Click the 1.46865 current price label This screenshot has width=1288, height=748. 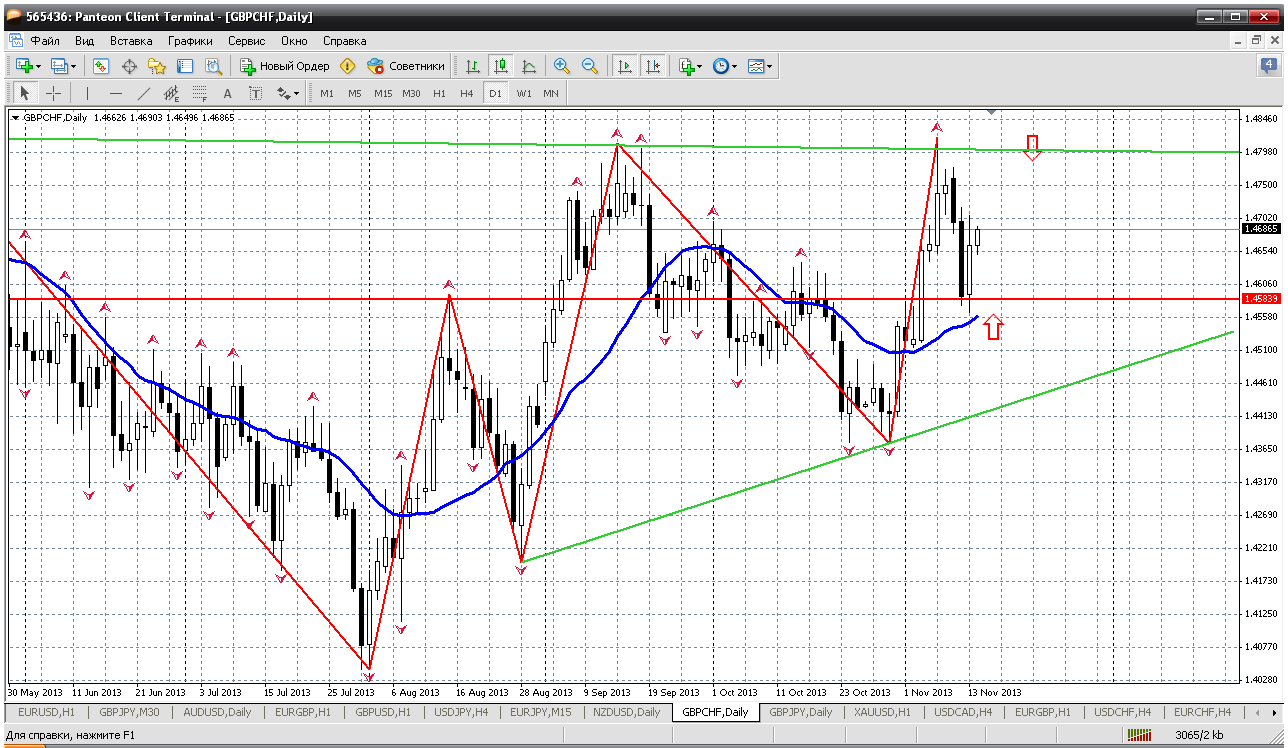coord(1260,229)
